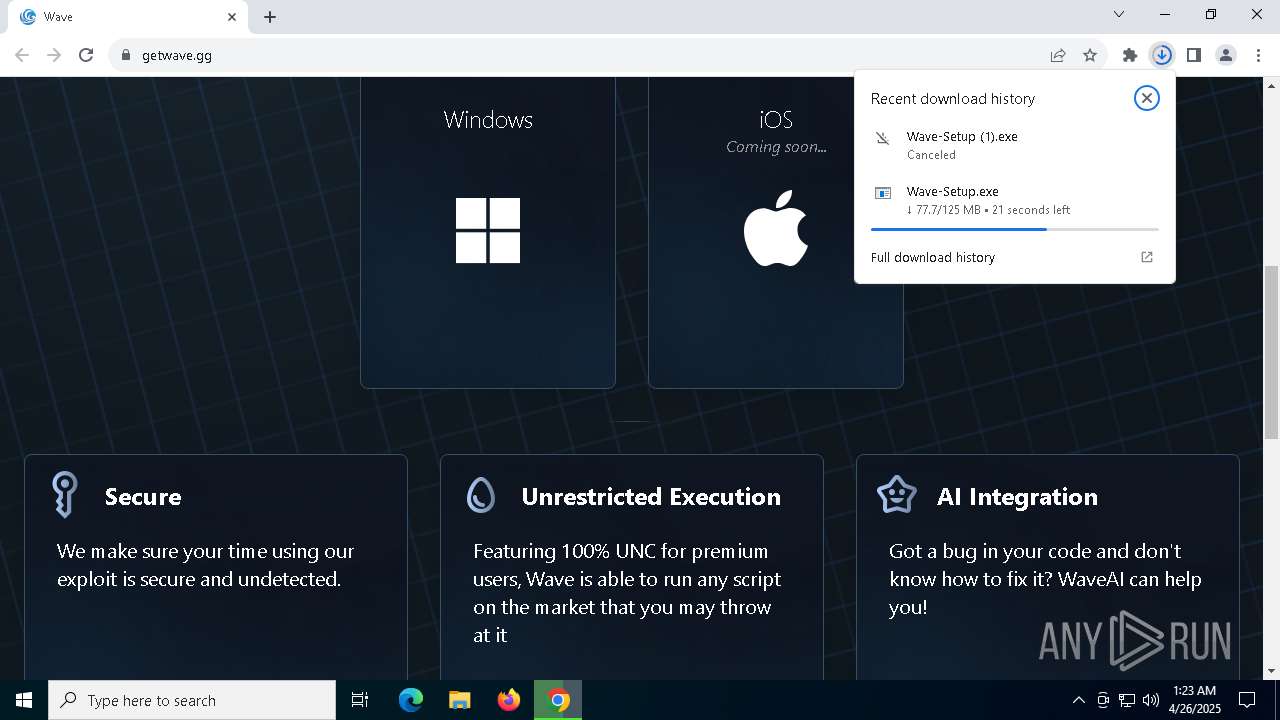Screen dimensions: 1280x720
Task: Click the Secure key icon
Action: [65, 494]
